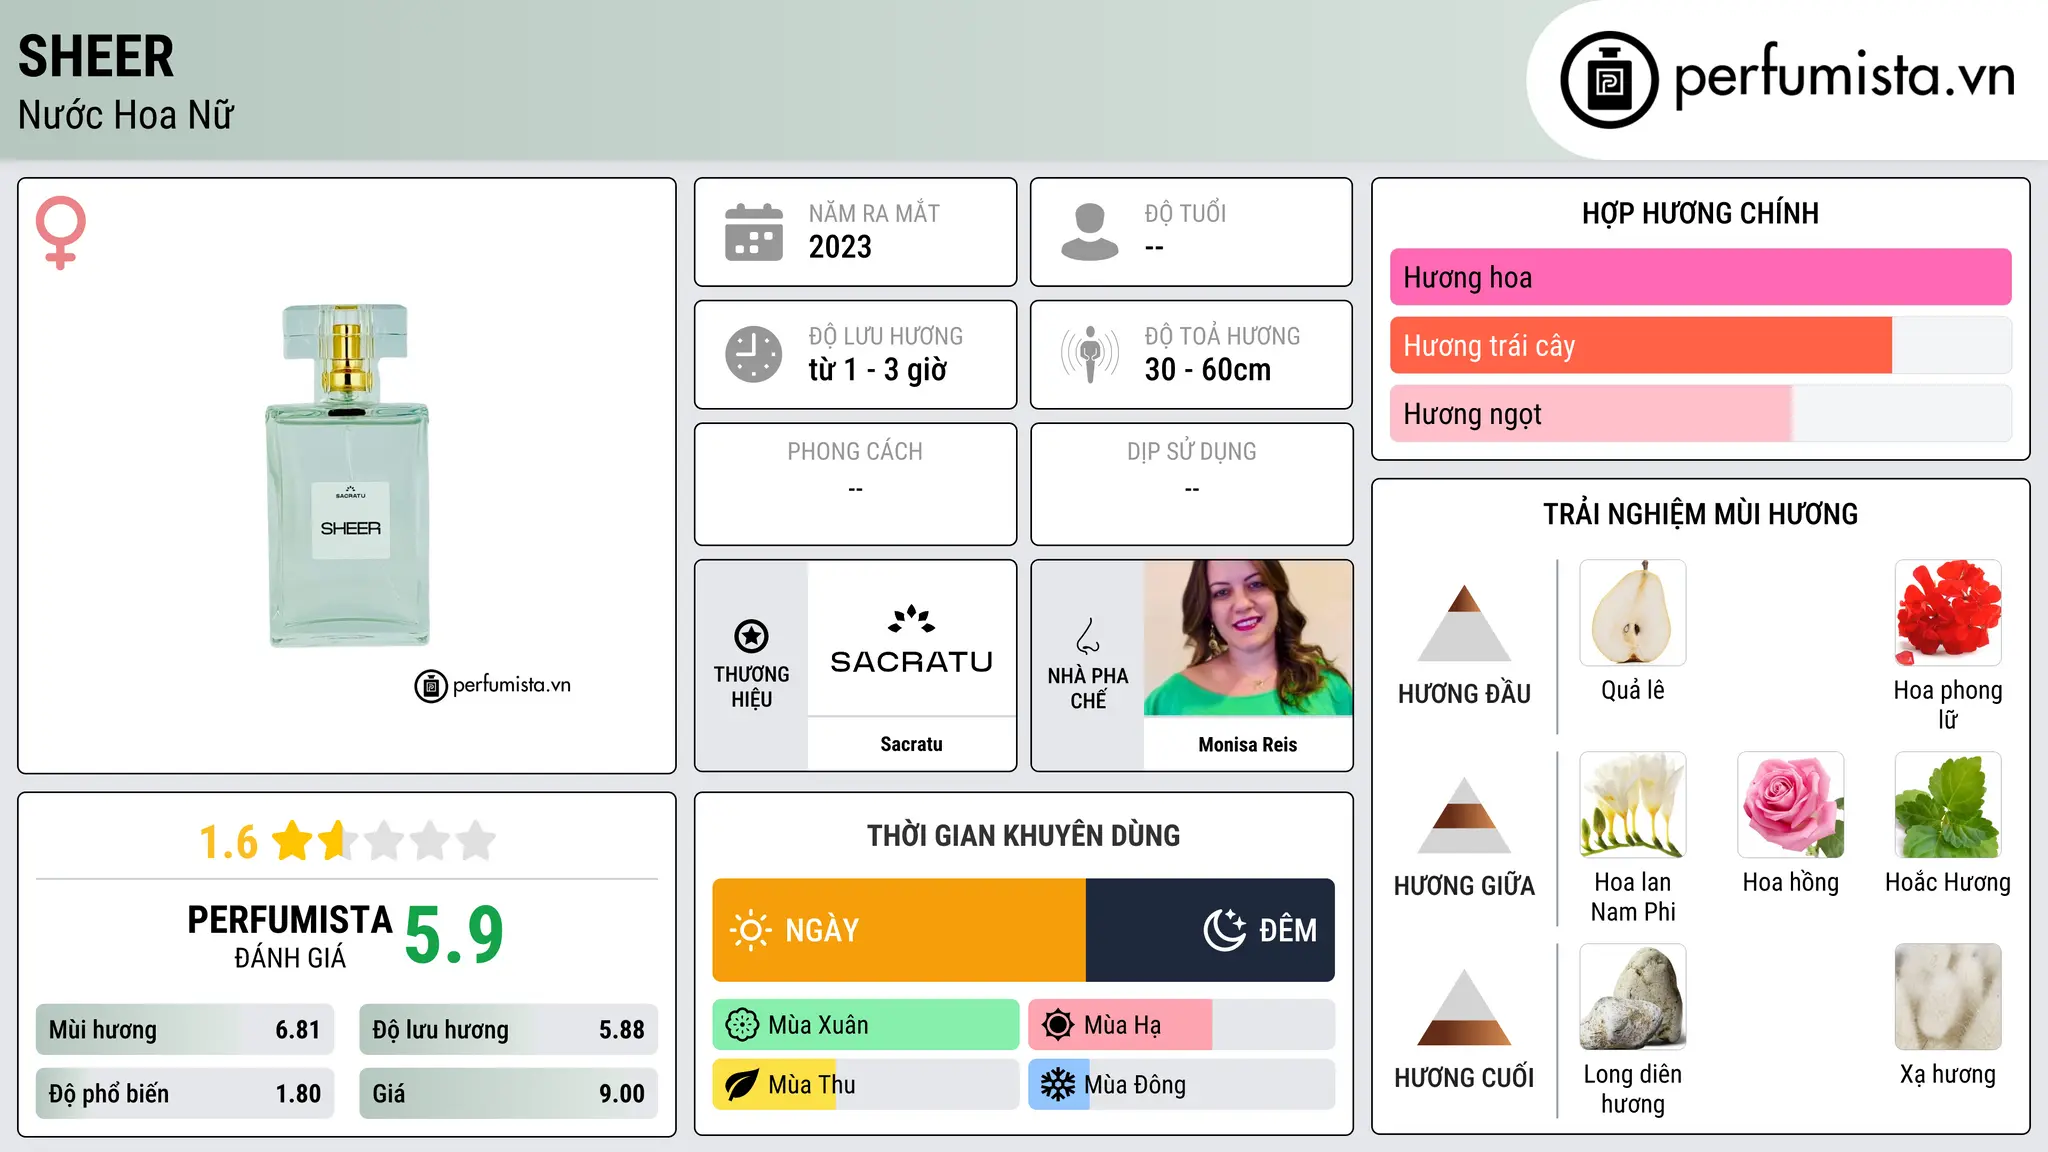Image resolution: width=2048 pixels, height=1152 pixels.
Task: Open the Hoa lan Nam Phi note image
Action: click(x=1633, y=805)
